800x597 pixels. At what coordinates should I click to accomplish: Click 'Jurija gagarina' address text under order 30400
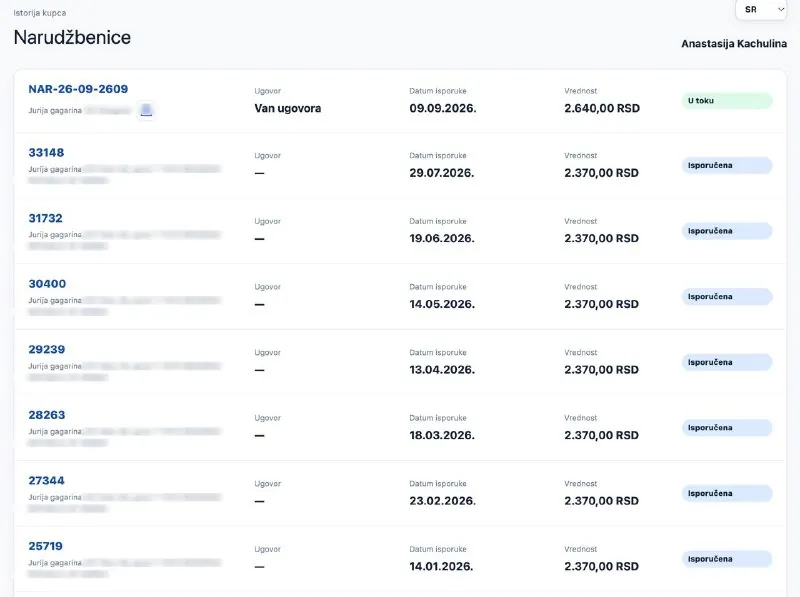pos(55,301)
